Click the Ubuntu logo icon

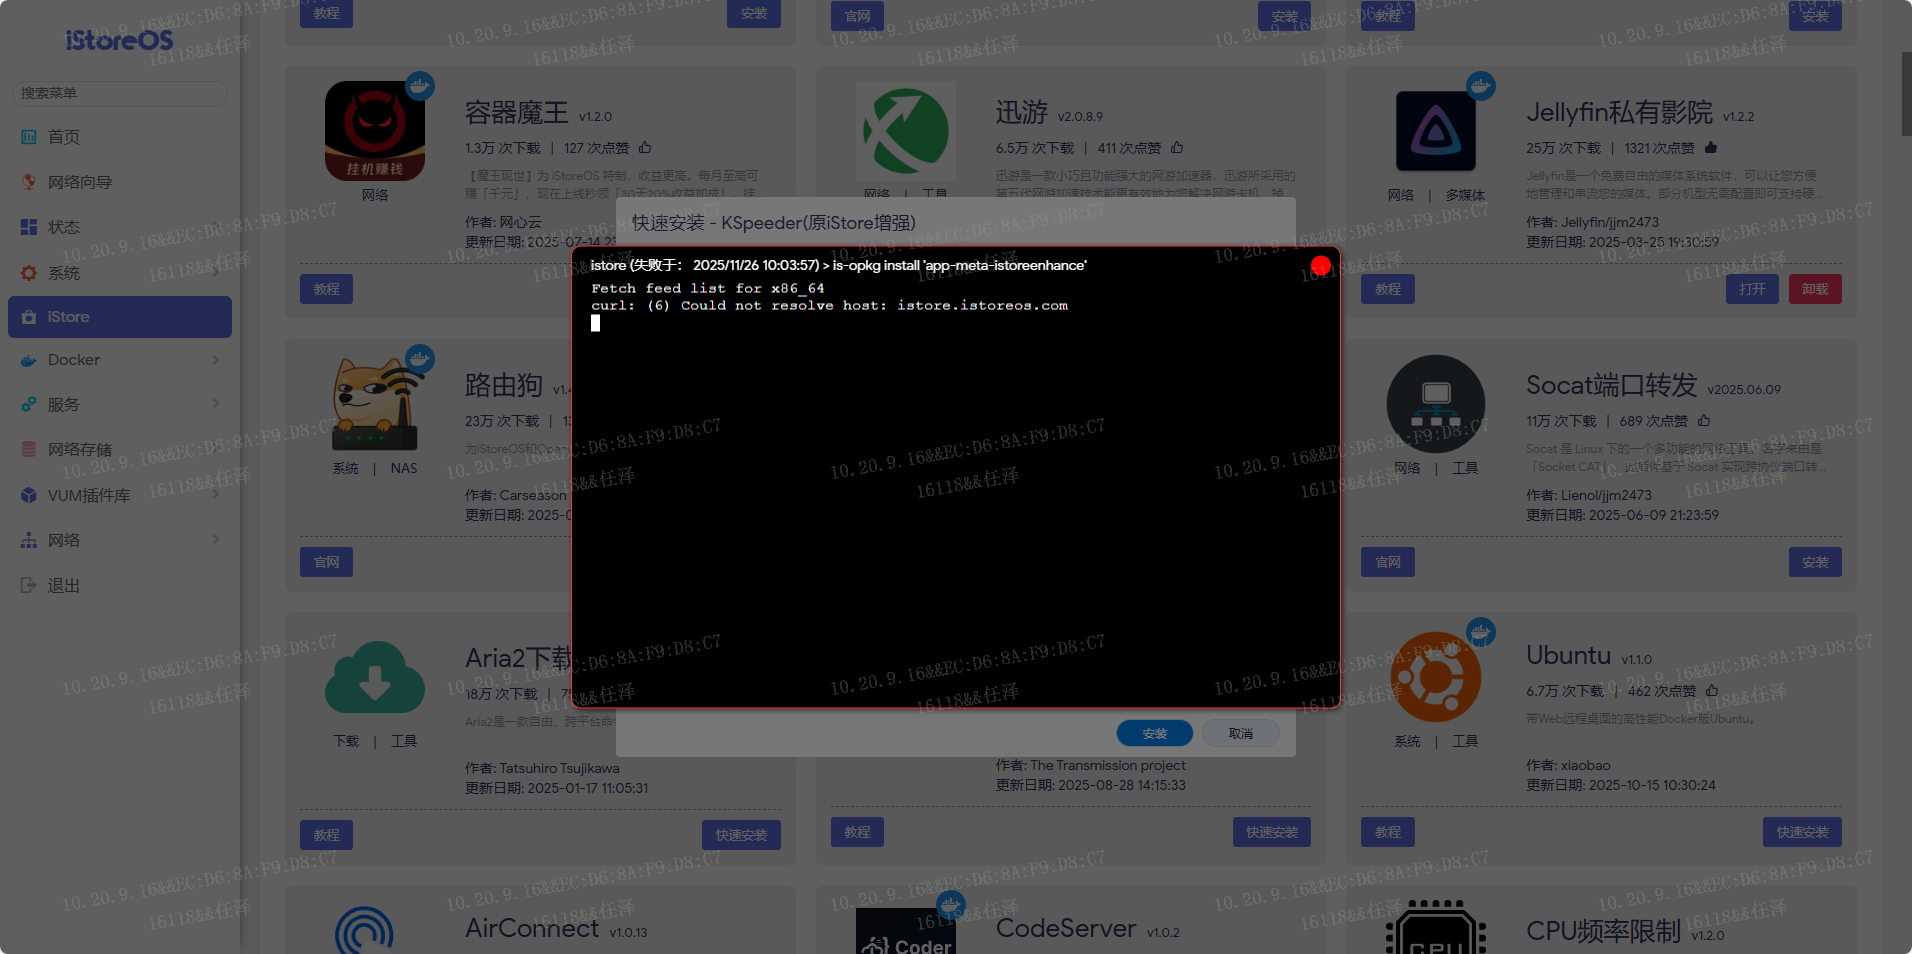pos(1436,677)
